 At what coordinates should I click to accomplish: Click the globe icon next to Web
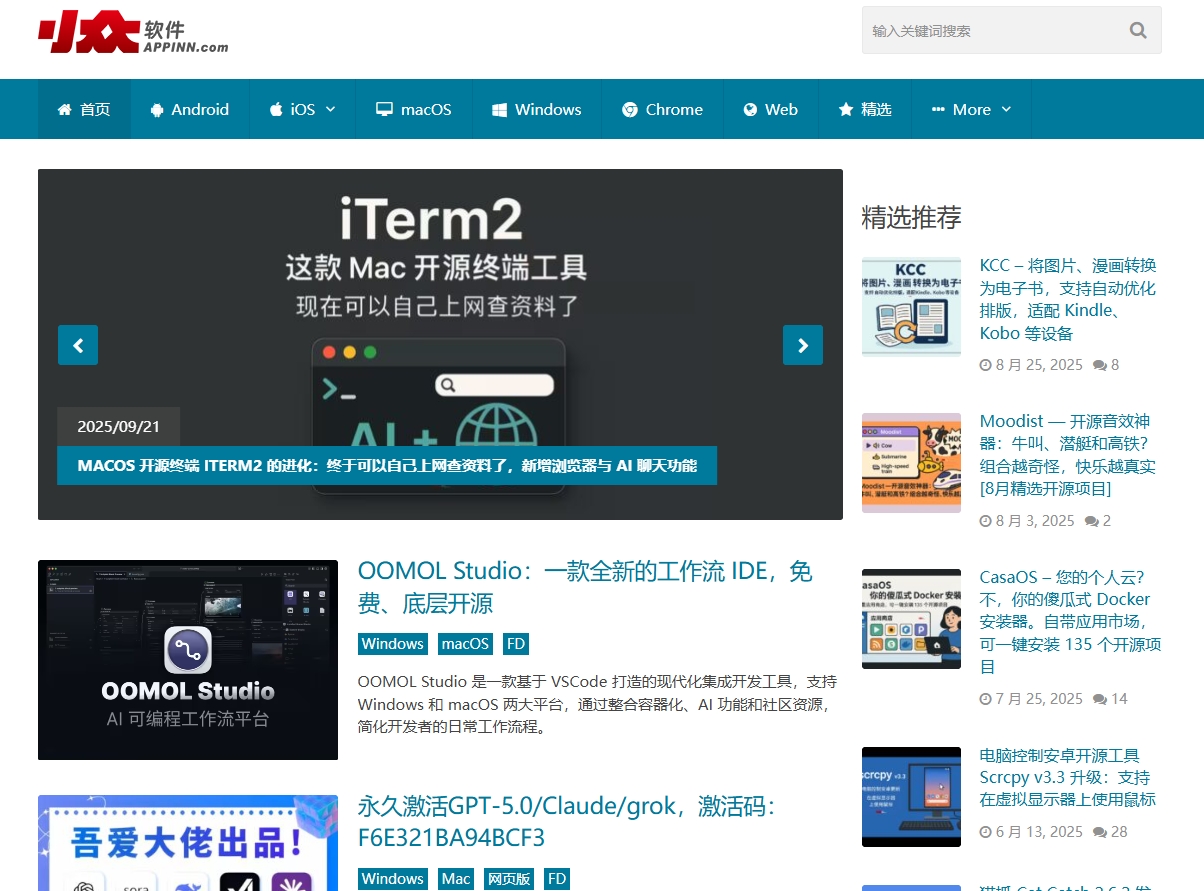tap(751, 110)
